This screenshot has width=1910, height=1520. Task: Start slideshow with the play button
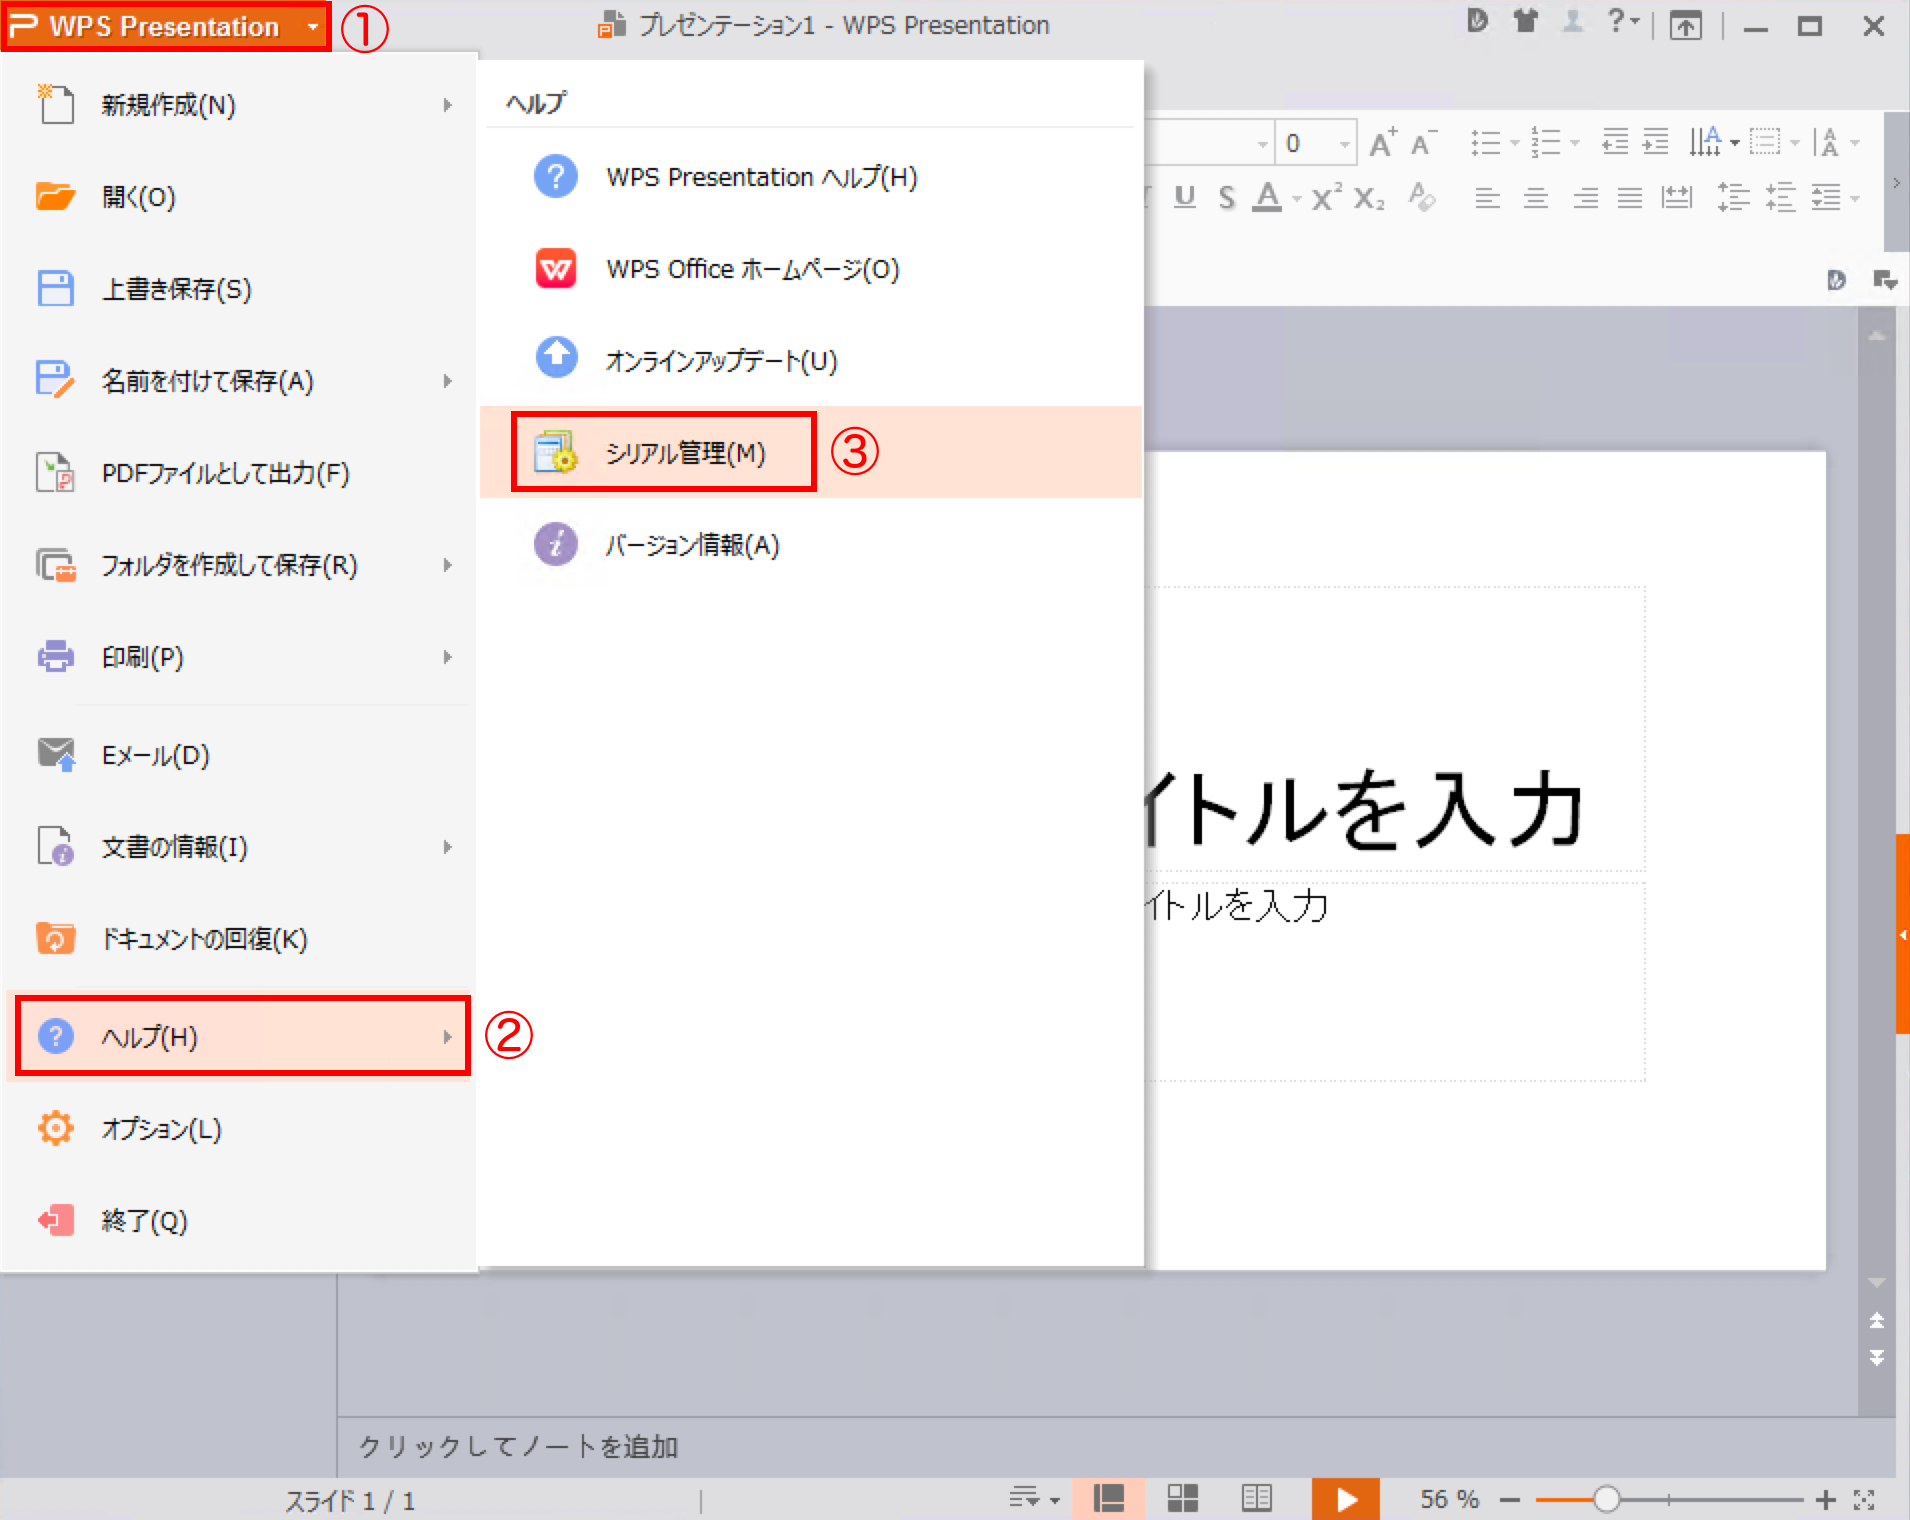1346,1499
